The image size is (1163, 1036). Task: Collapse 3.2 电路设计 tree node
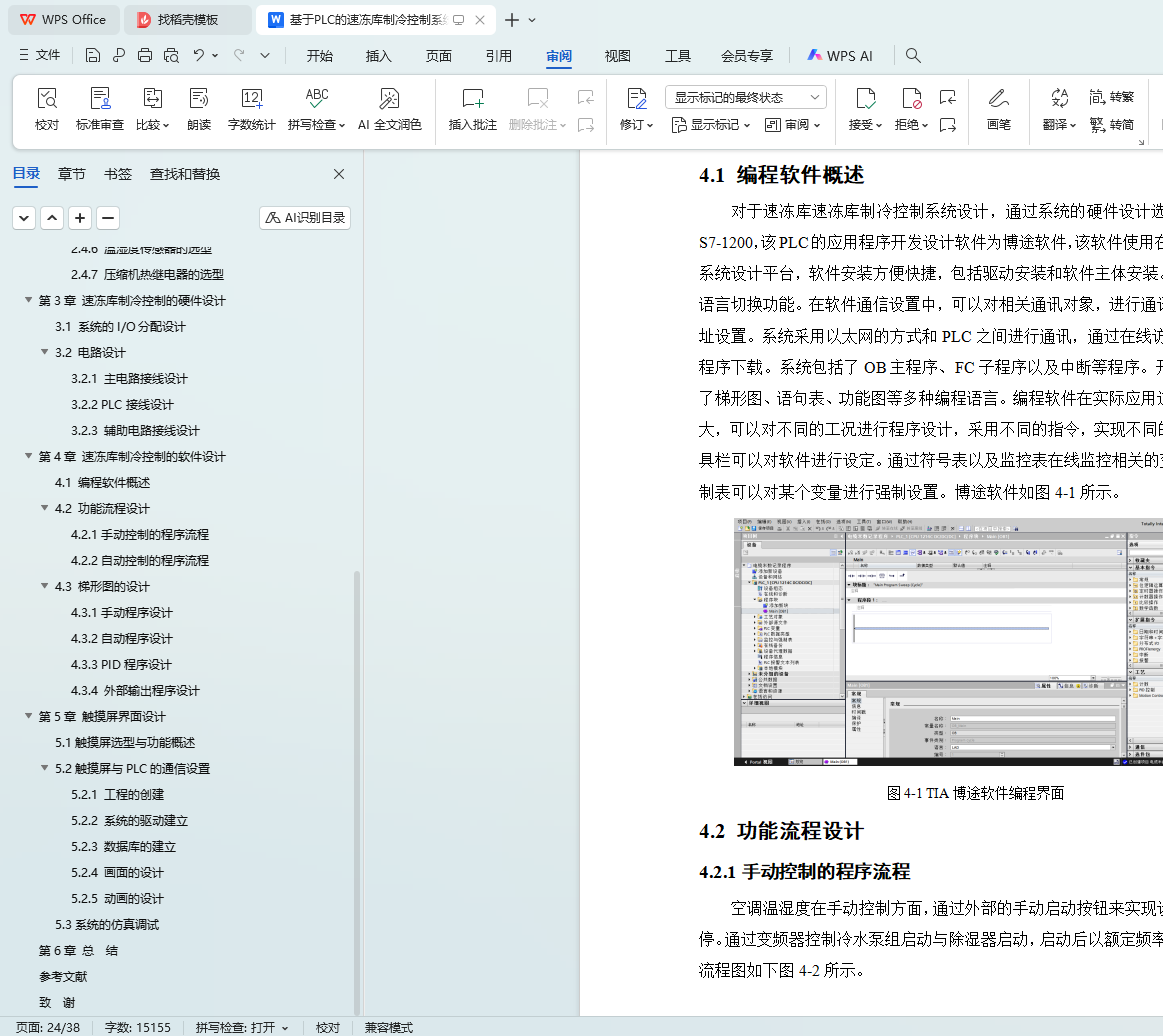(x=45, y=352)
